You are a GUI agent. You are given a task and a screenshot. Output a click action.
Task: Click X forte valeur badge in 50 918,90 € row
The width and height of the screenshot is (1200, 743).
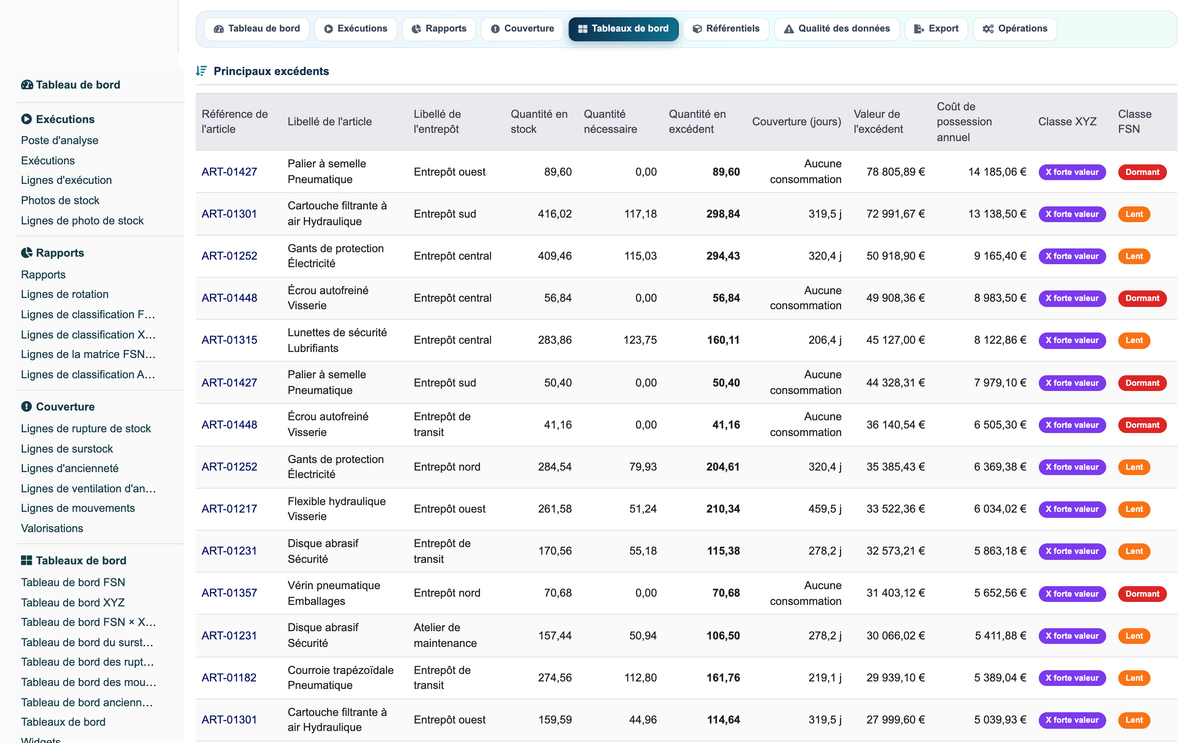coord(1072,256)
